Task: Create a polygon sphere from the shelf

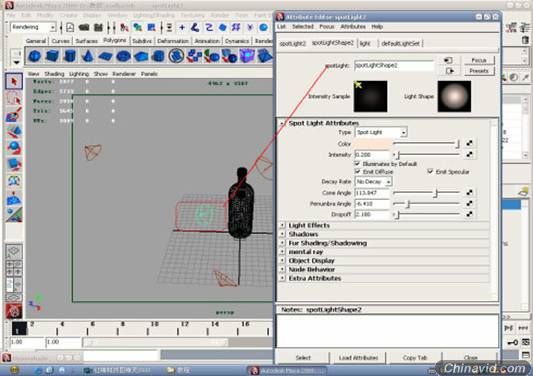Action: coord(35,56)
